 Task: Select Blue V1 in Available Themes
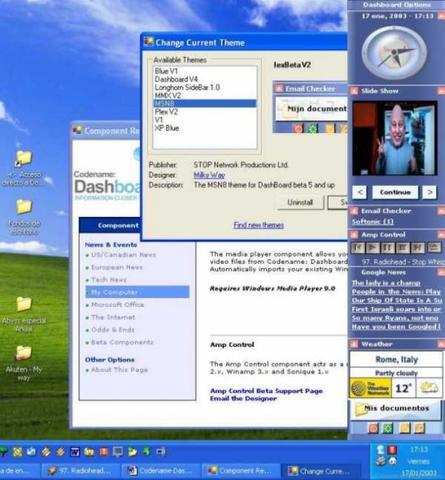[204, 71]
